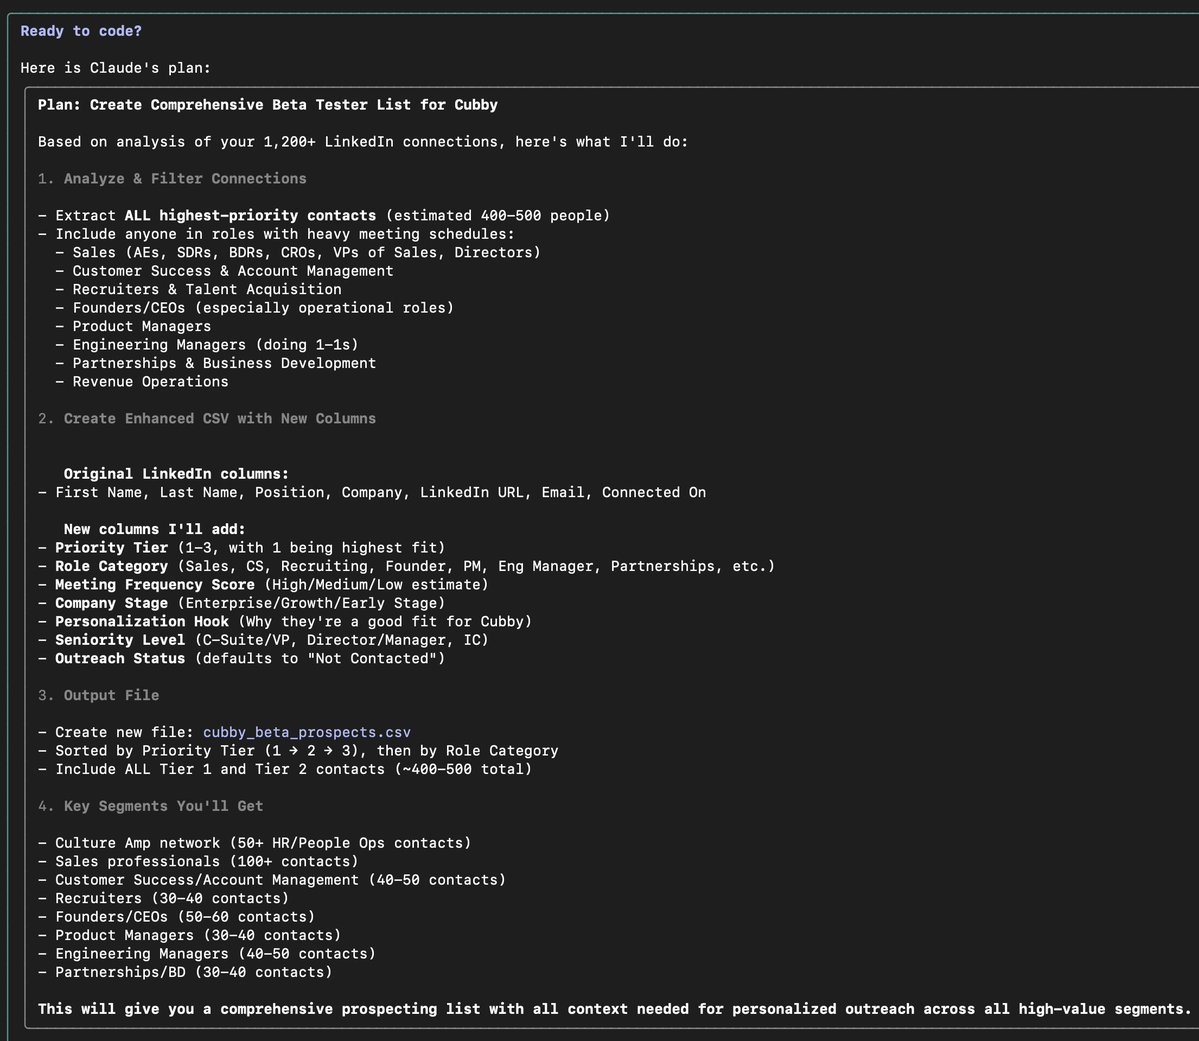Click the 'Seniority Level' column entry
Viewport: 1199px width, 1041px height.
click(x=263, y=639)
